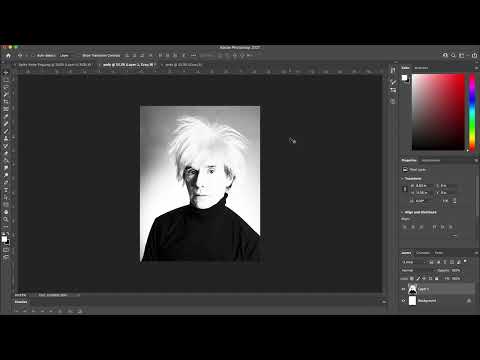Click the lock transparent pixels icon
The height and width of the screenshot is (360, 480).
point(412,278)
